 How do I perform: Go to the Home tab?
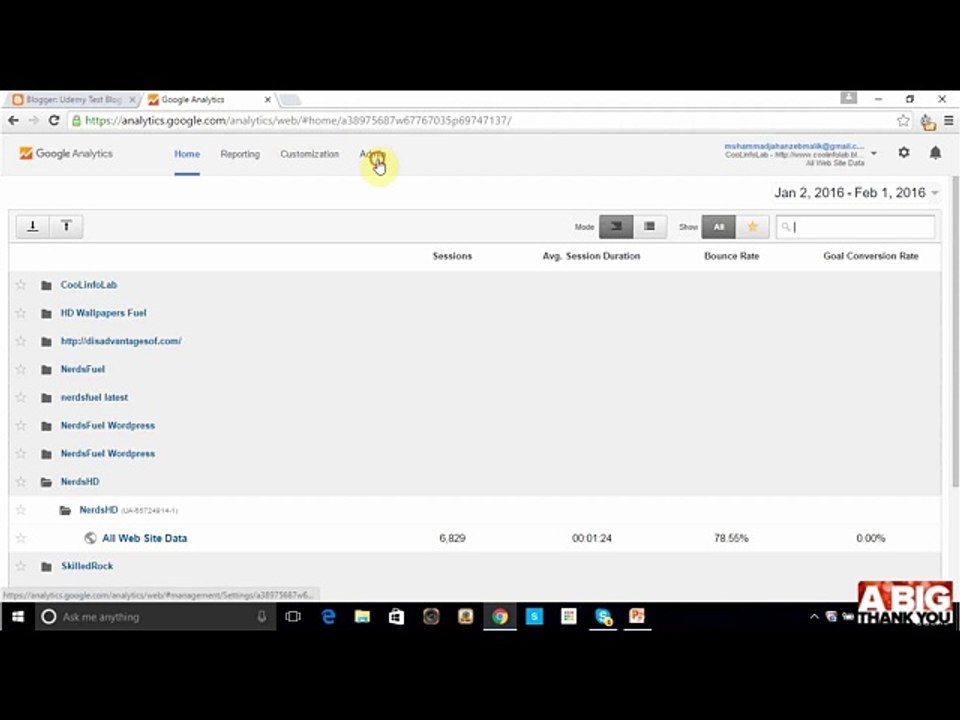tap(187, 154)
